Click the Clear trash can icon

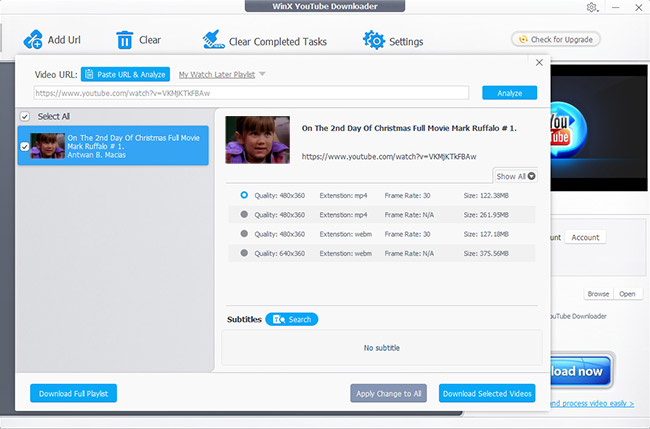point(124,40)
